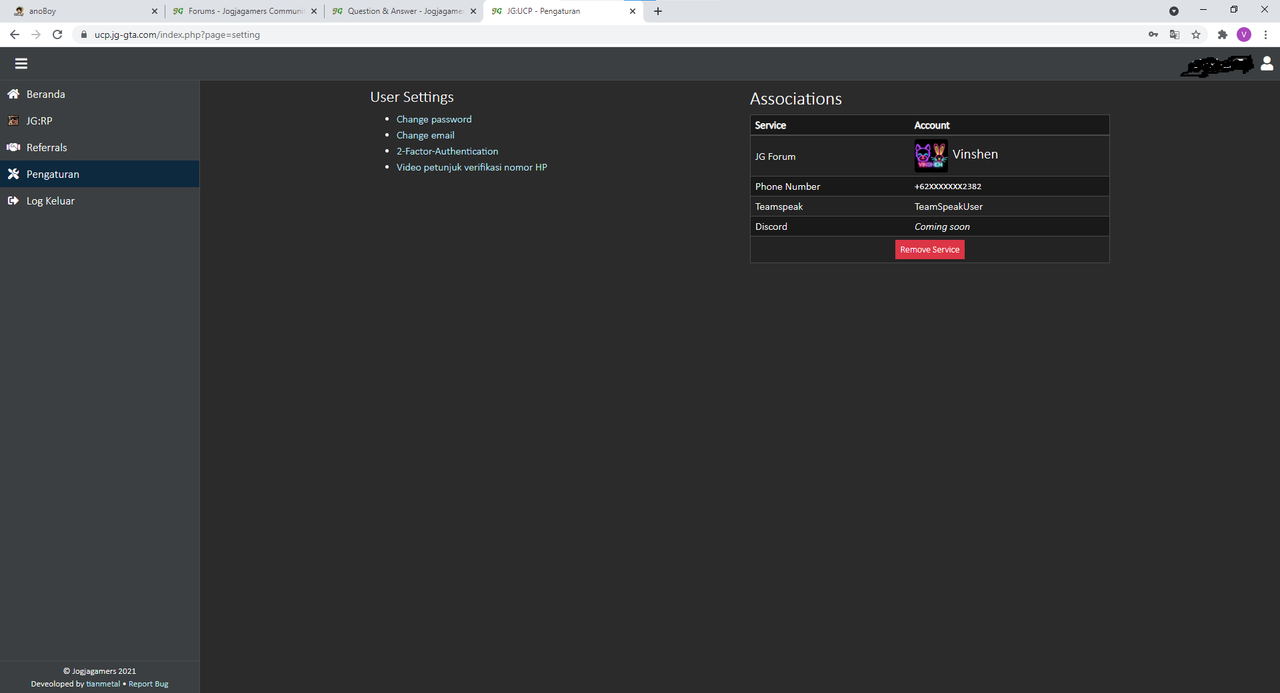Switch to the Question & Answer tab
The height and width of the screenshot is (693, 1280).
(403, 11)
